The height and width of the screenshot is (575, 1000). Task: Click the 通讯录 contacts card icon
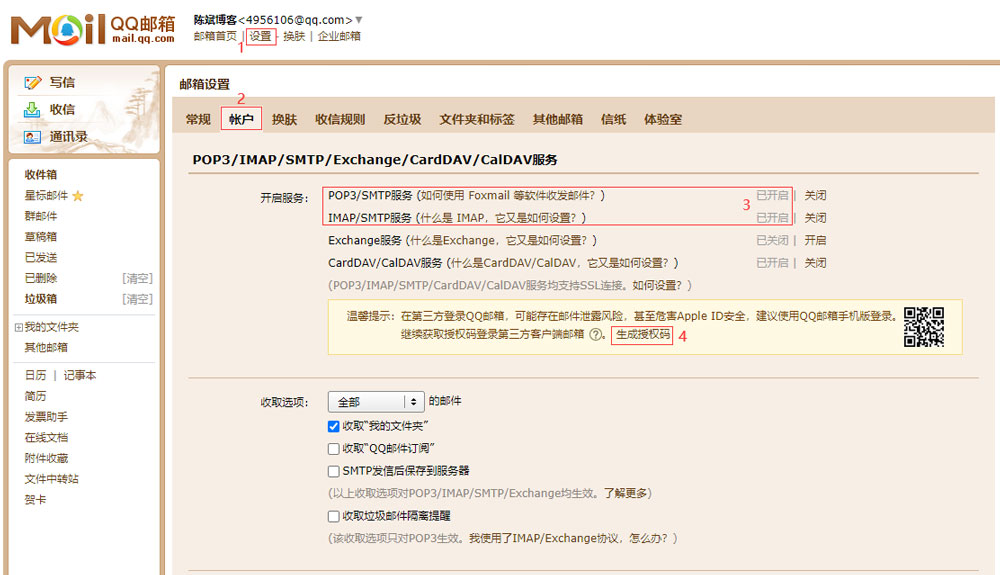[33, 137]
